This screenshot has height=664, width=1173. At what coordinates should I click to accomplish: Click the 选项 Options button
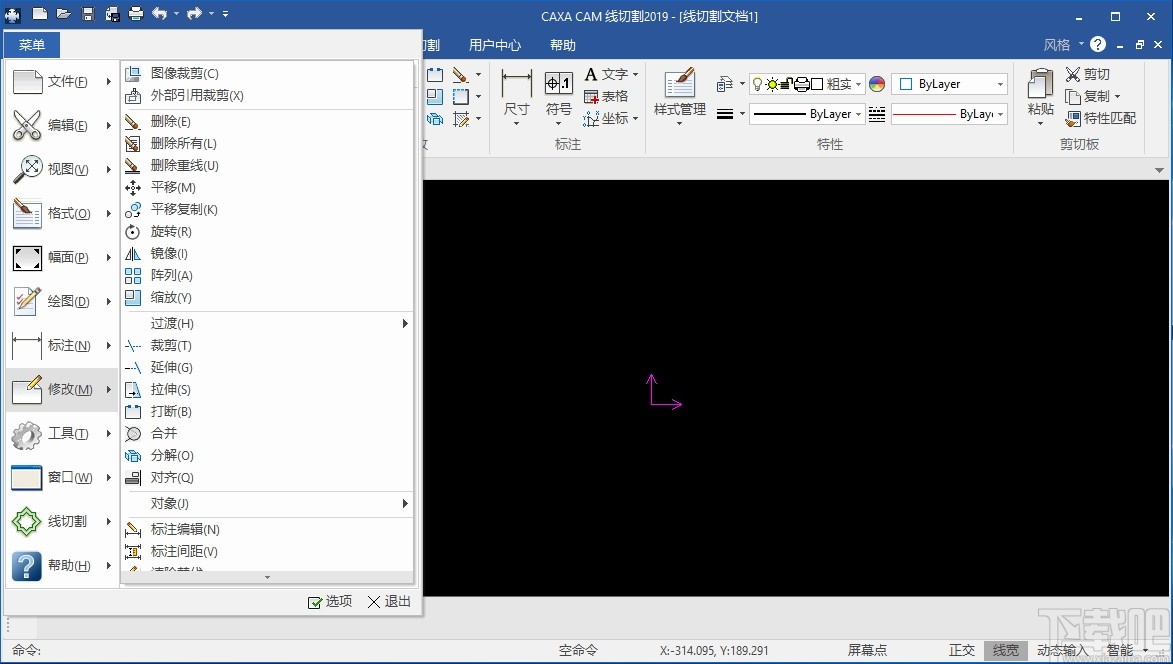[330, 601]
